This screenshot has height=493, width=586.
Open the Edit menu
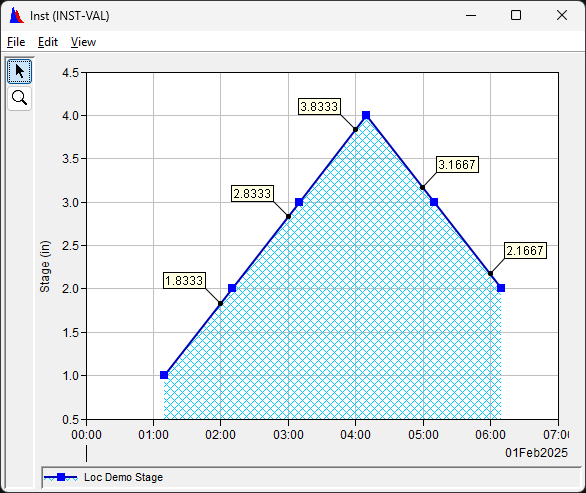[48, 42]
